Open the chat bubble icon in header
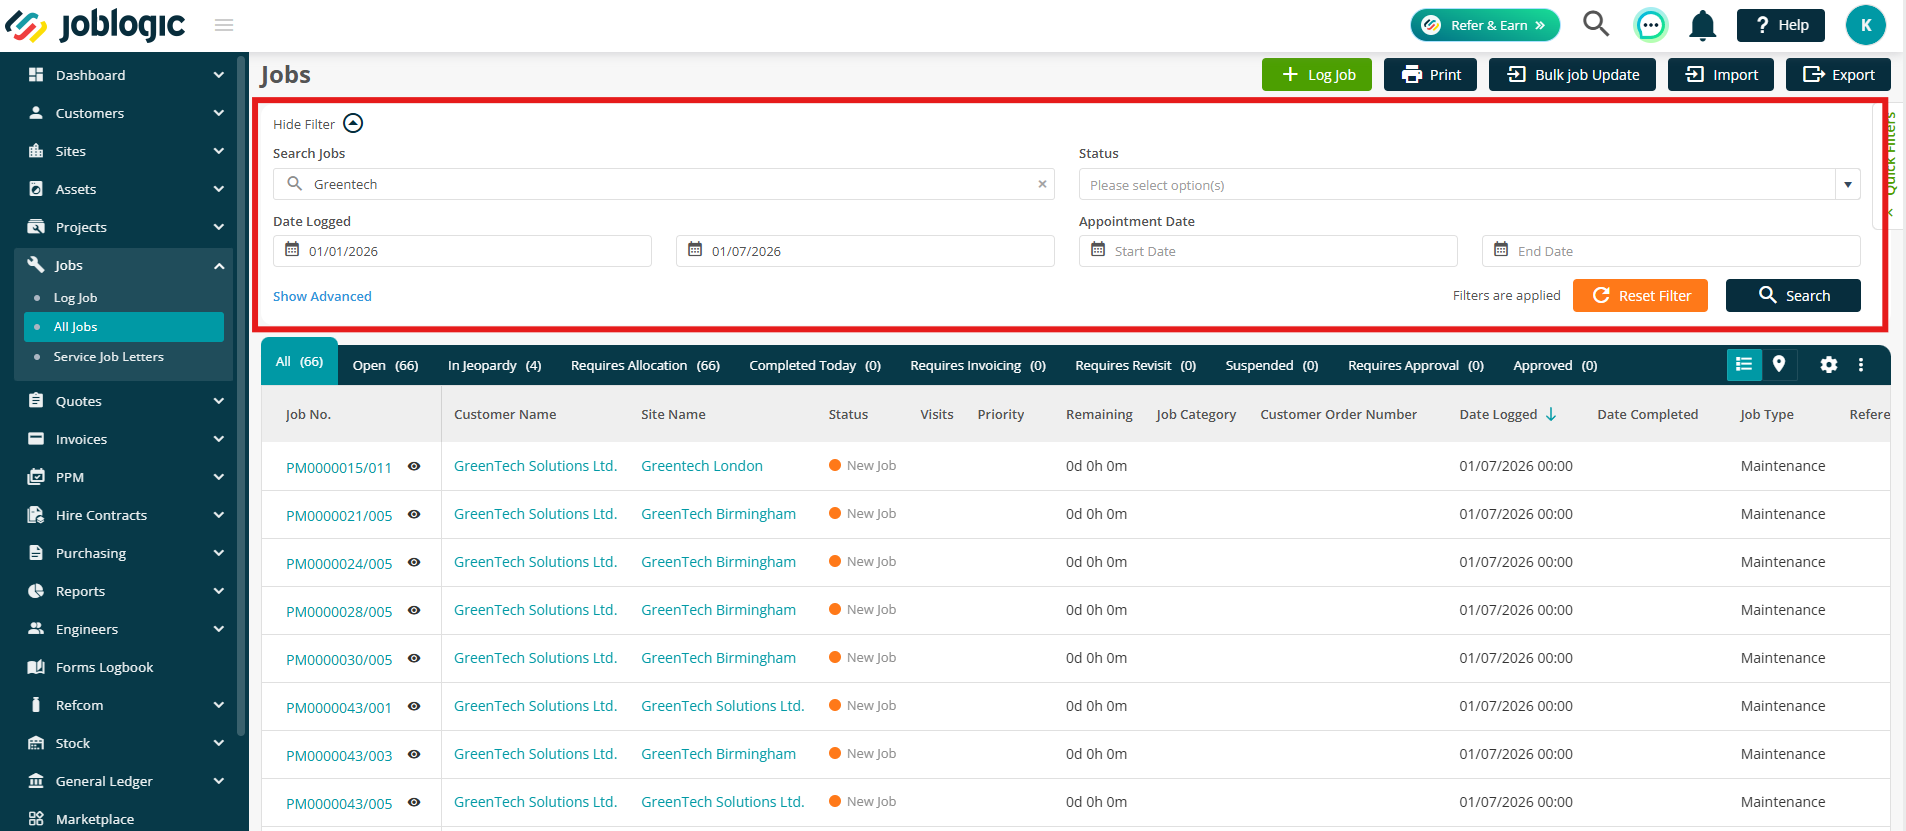 click(x=1650, y=25)
